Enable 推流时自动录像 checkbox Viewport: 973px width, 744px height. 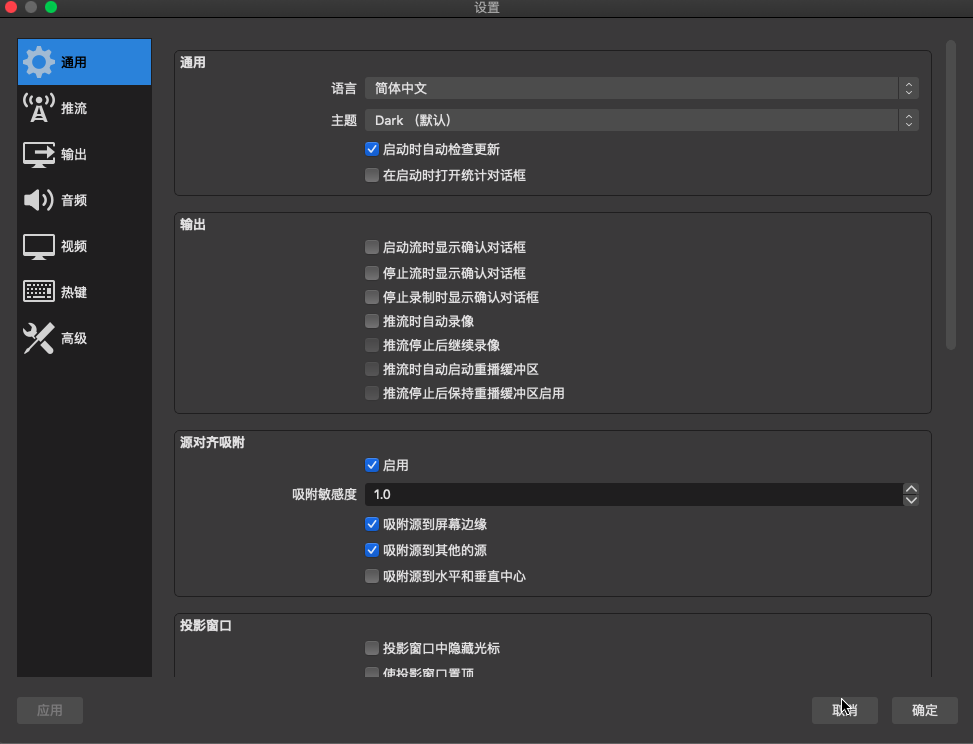pyautogui.click(x=372, y=321)
